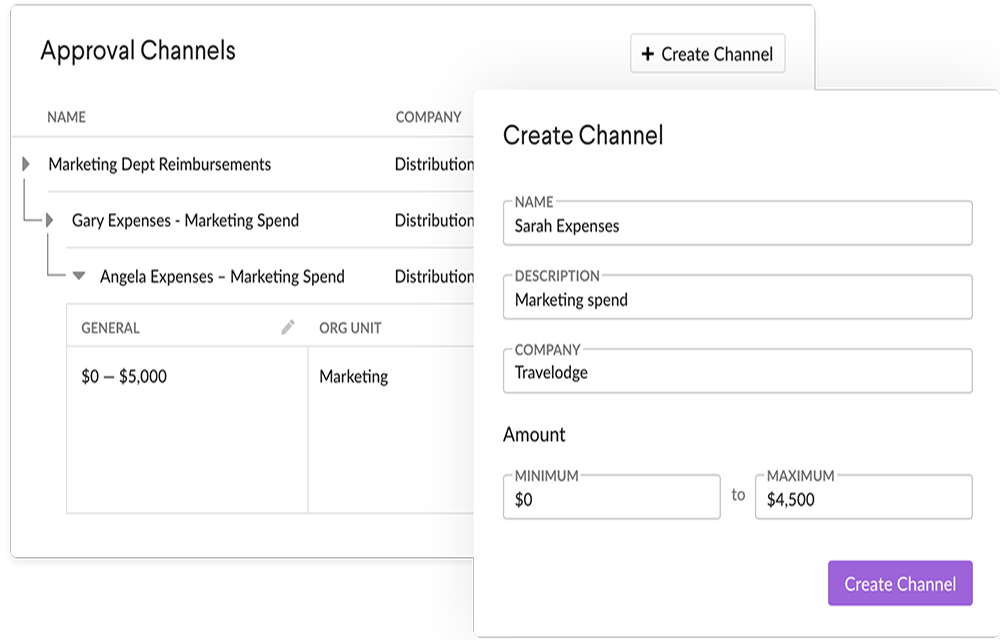1000x640 pixels.
Task: Click the $0 — $5,000 range cell
Action: [x=124, y=377]
